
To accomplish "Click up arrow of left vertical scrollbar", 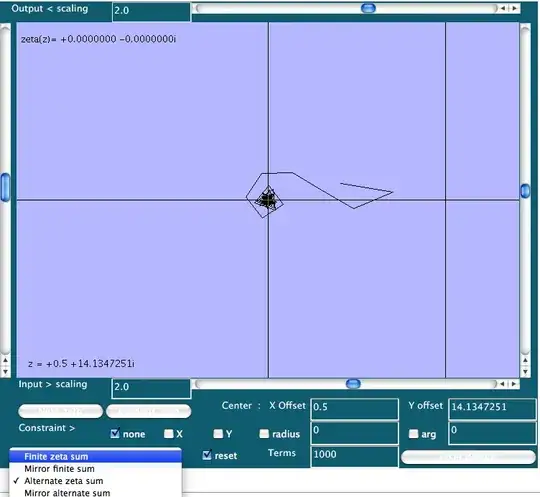I will click(5, 361).
